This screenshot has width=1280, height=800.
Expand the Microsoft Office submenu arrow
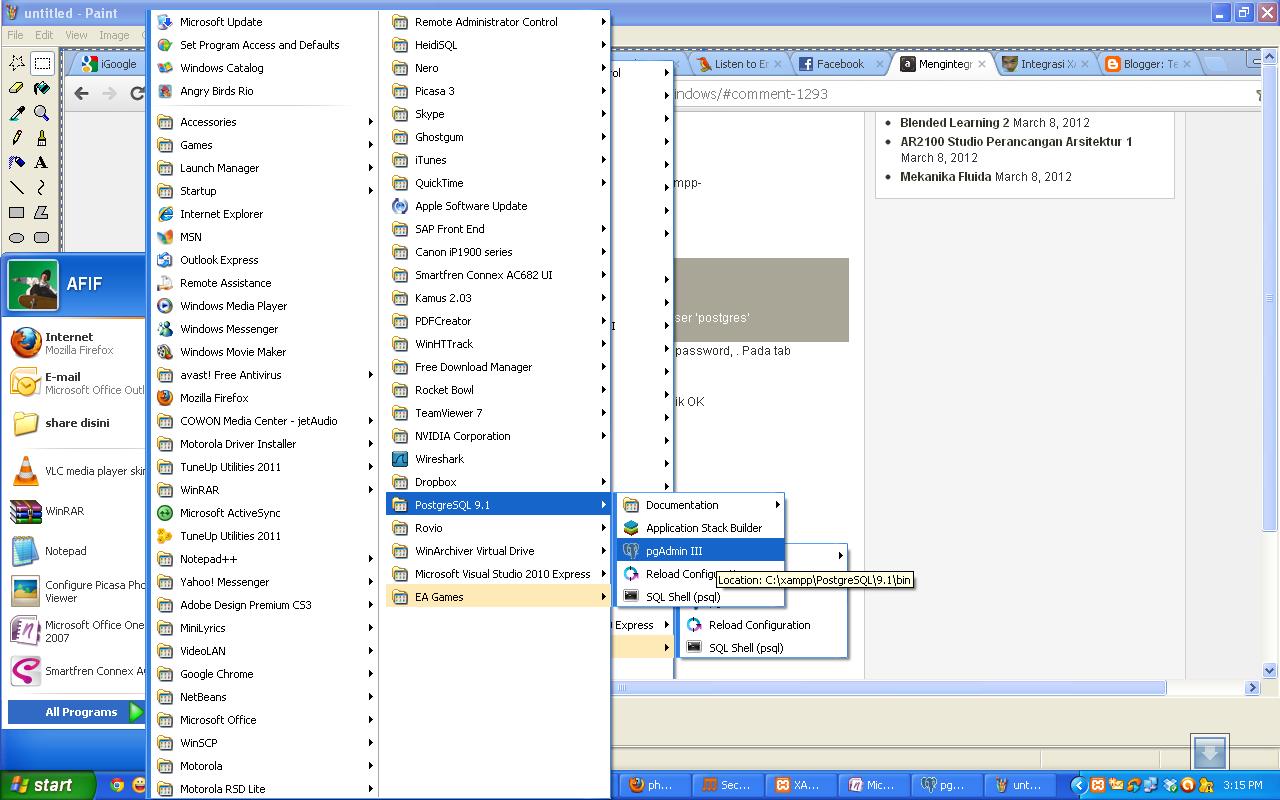[x=370, y=720]
